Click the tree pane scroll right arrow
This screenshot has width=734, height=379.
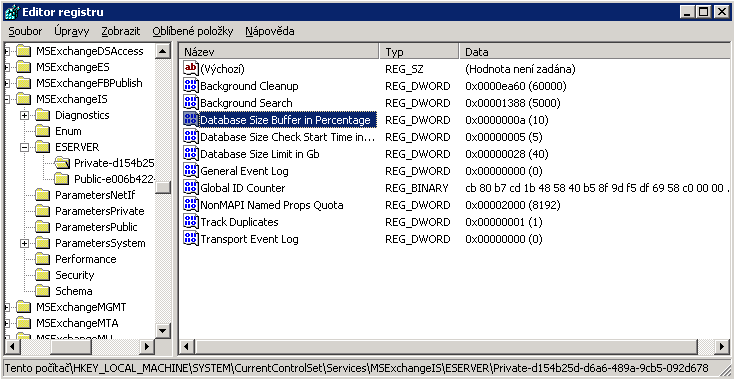147,347
